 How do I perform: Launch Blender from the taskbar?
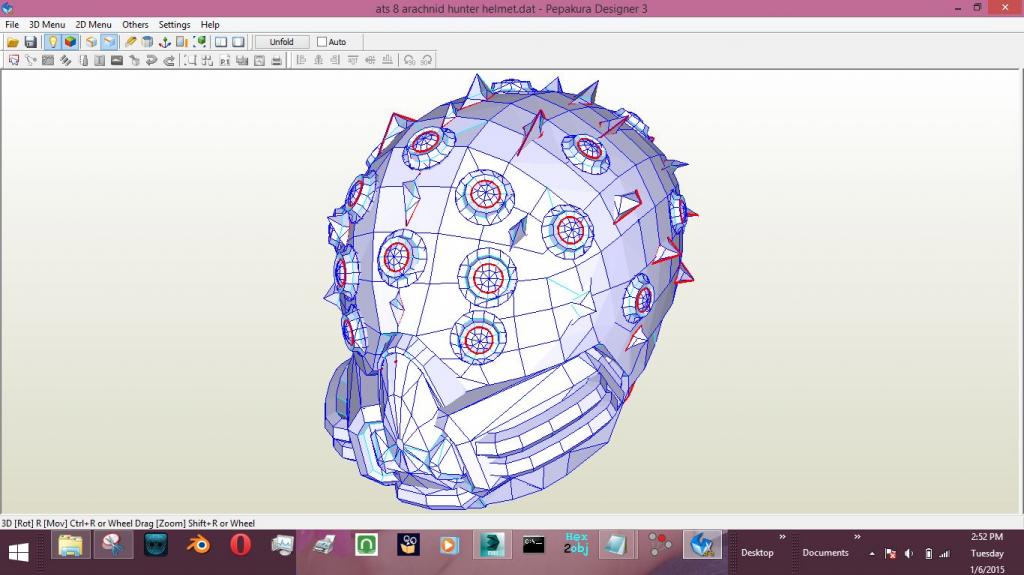198,545
